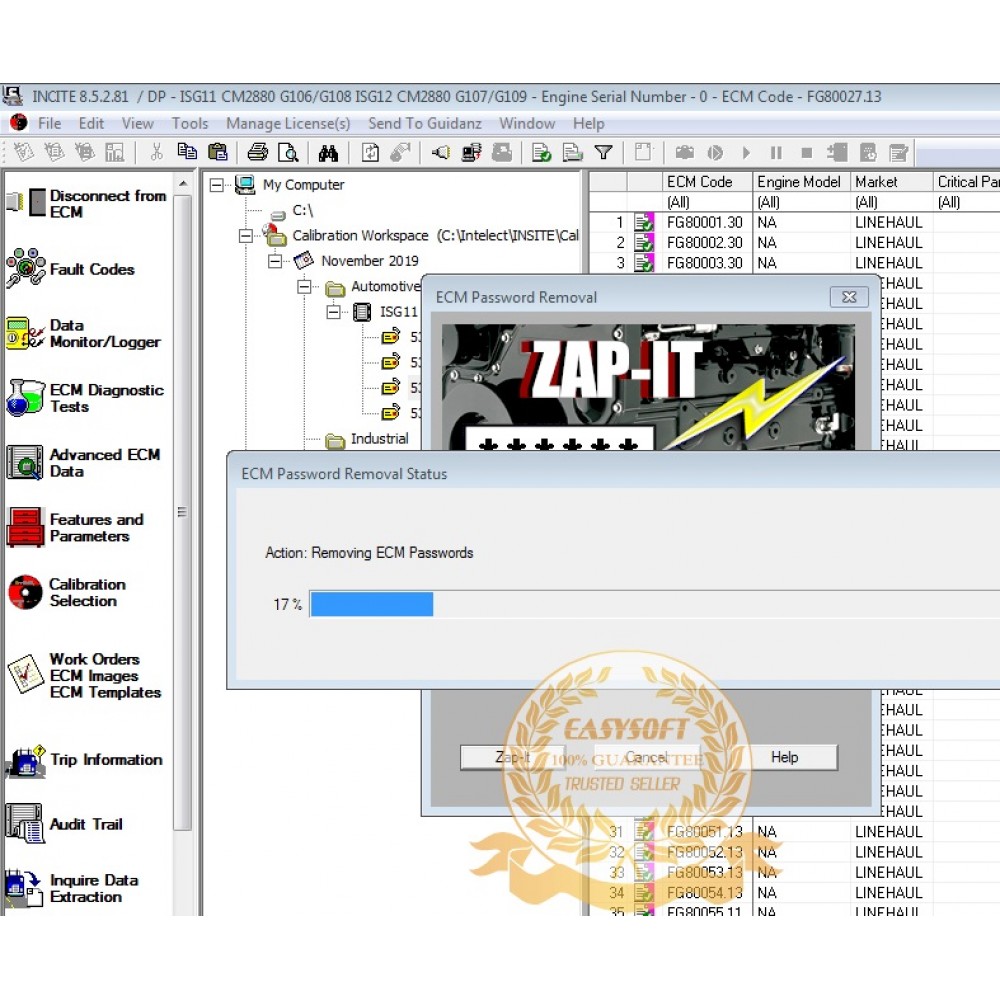Select row FG80002.30 in the table
This screenshot has height=1000, width=1000.
click(x=794, y=243)
